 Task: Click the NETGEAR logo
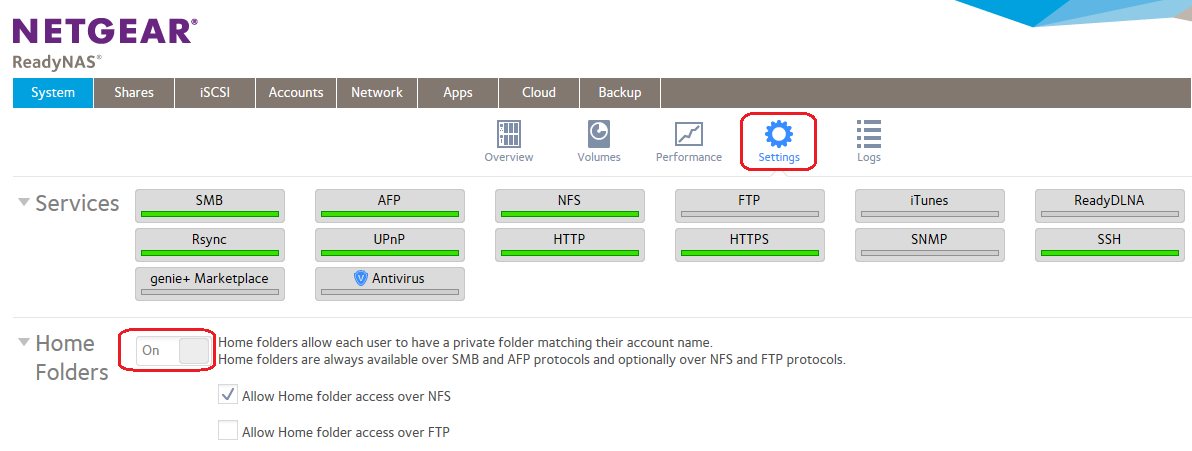point(105,31)
